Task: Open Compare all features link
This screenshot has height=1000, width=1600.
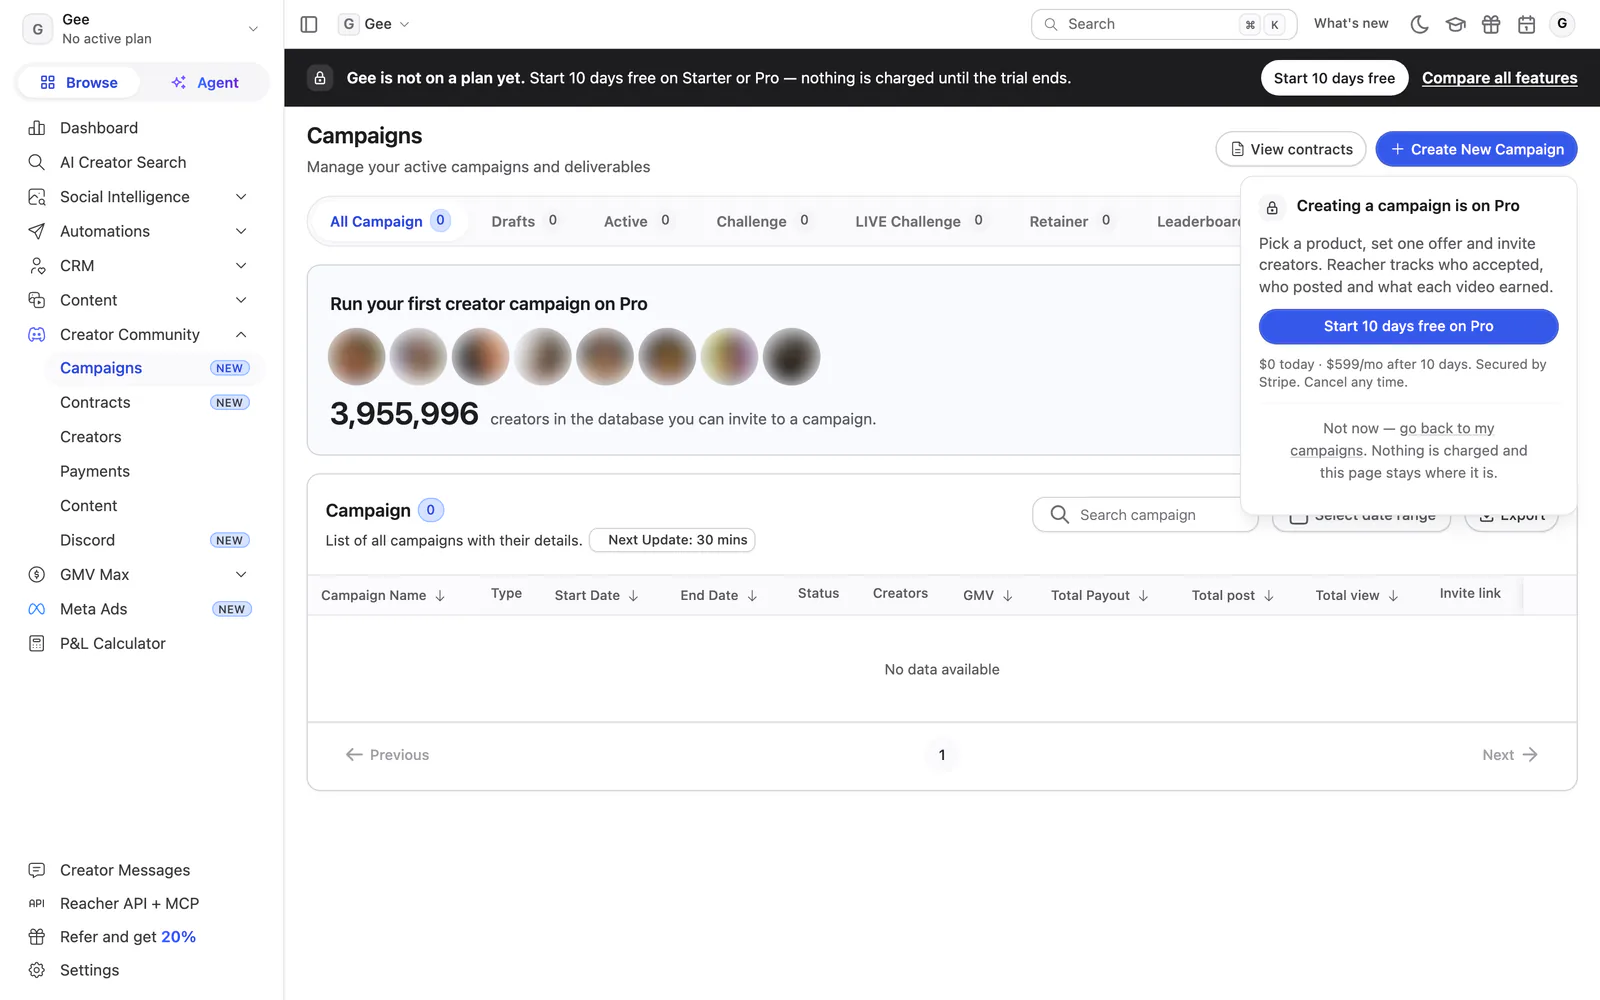Action: (x=1499, y=78)
